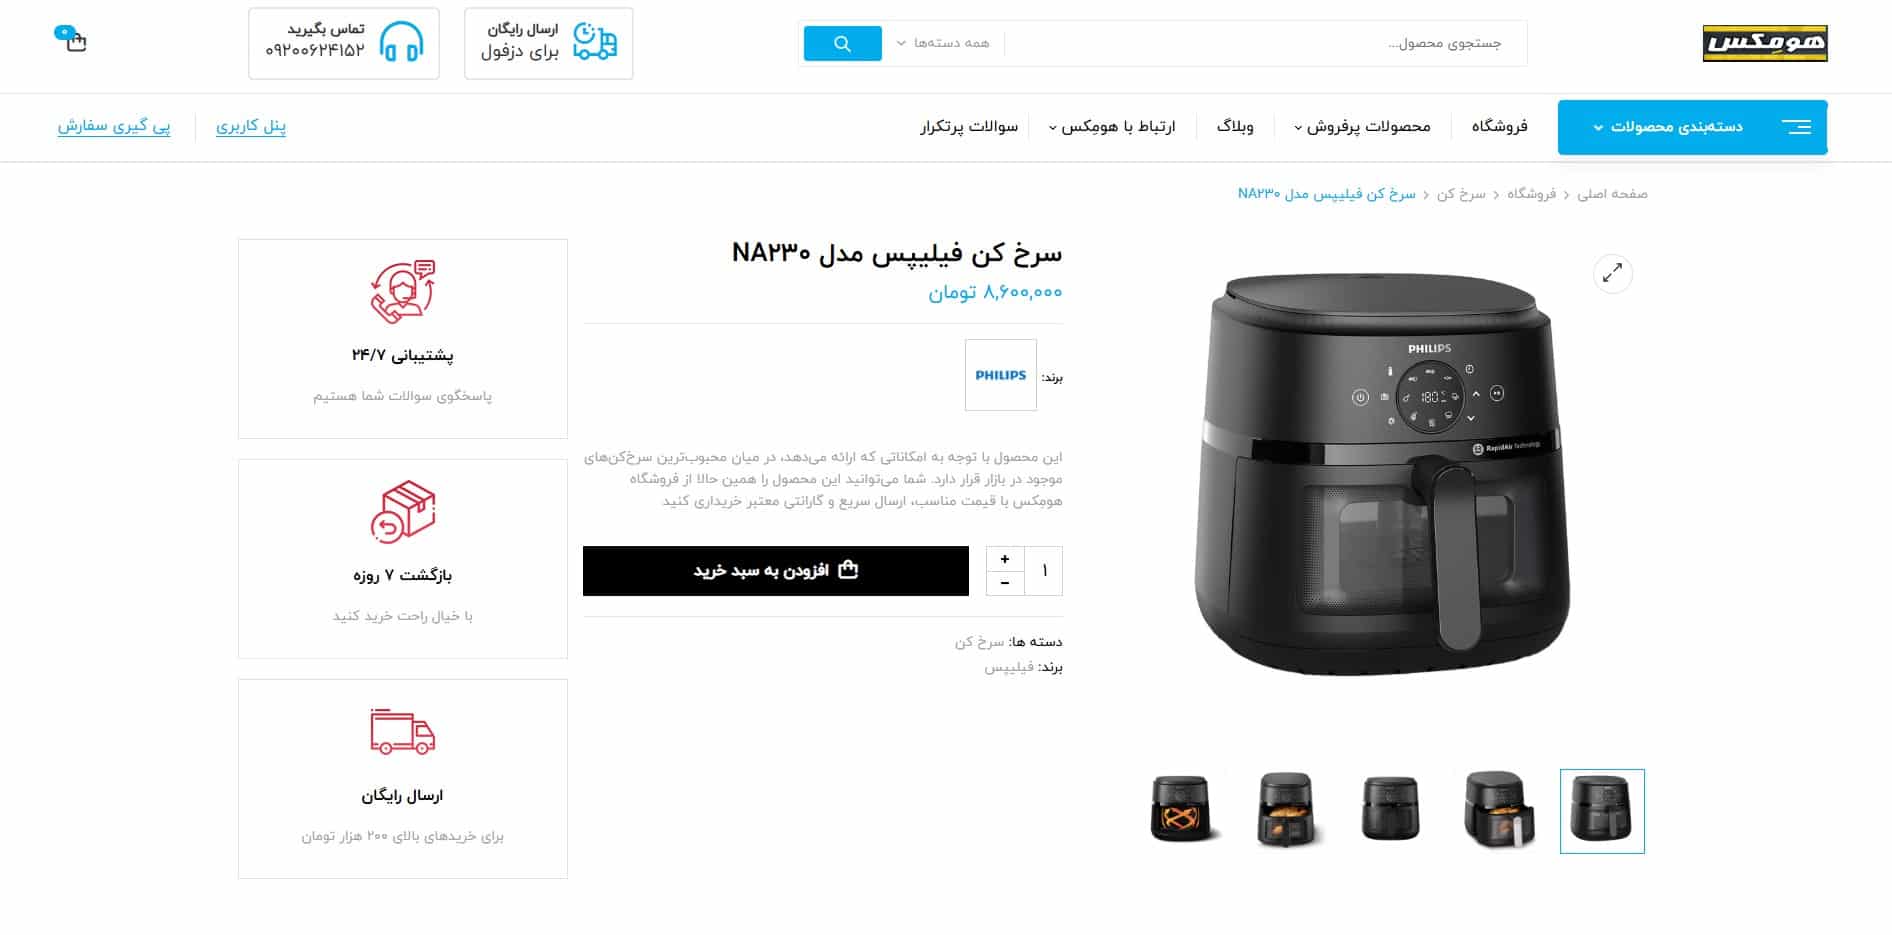
Task: Click the free delivery truck icon in header
Action: 595,42
